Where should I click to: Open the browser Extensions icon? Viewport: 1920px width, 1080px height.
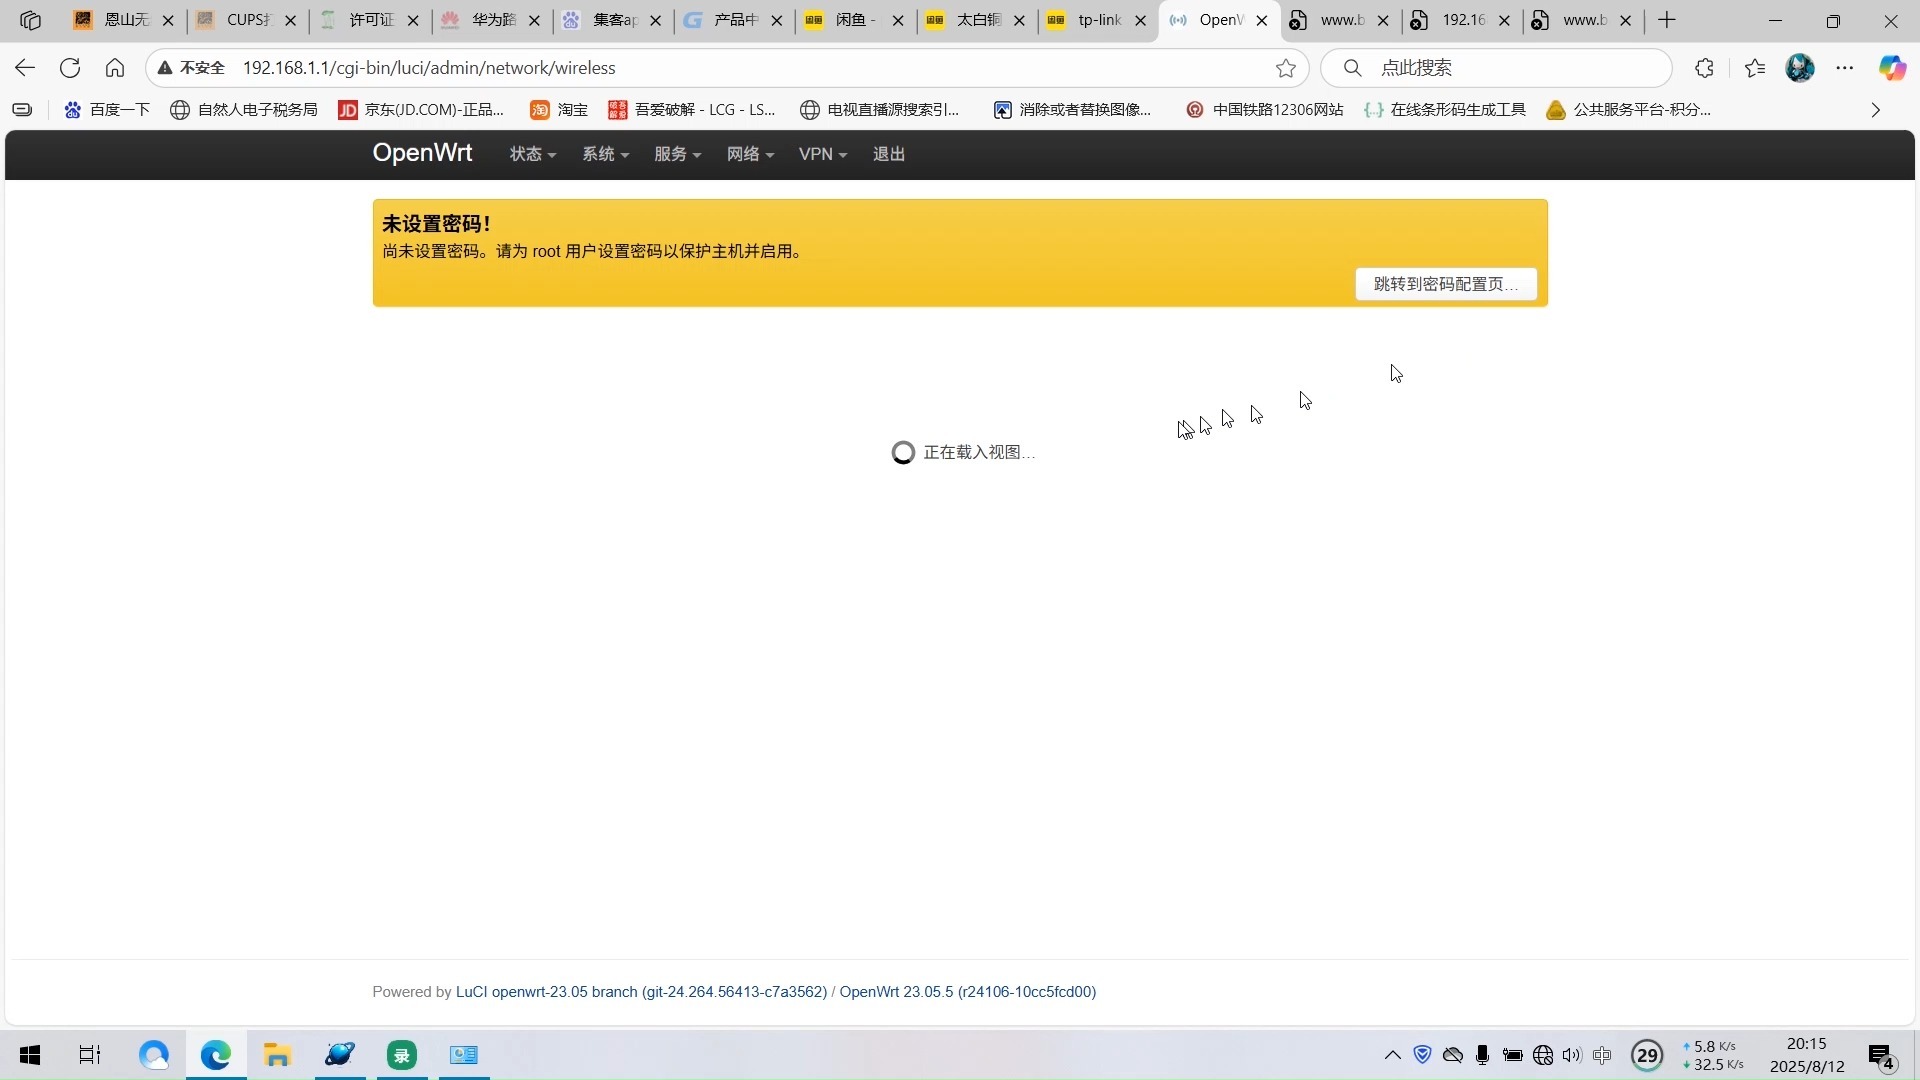(x=1704, y=68)
